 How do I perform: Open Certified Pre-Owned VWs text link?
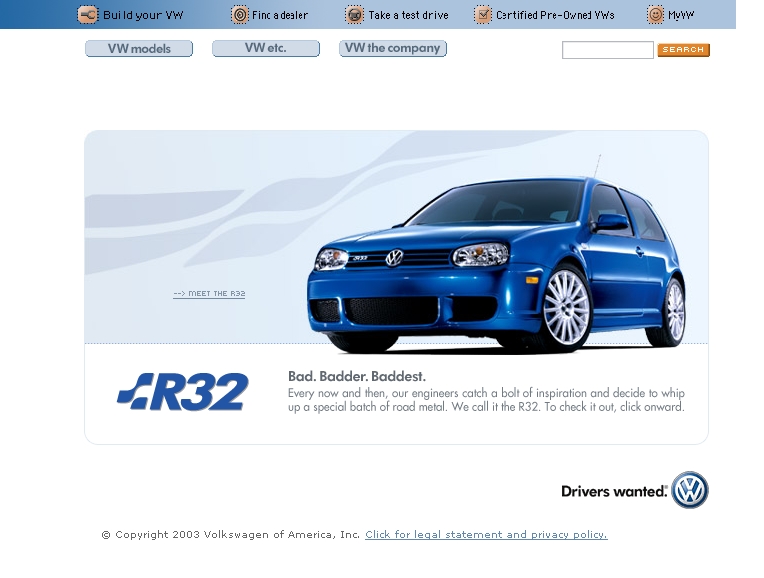pyautogui.click(x=555, y=15)
